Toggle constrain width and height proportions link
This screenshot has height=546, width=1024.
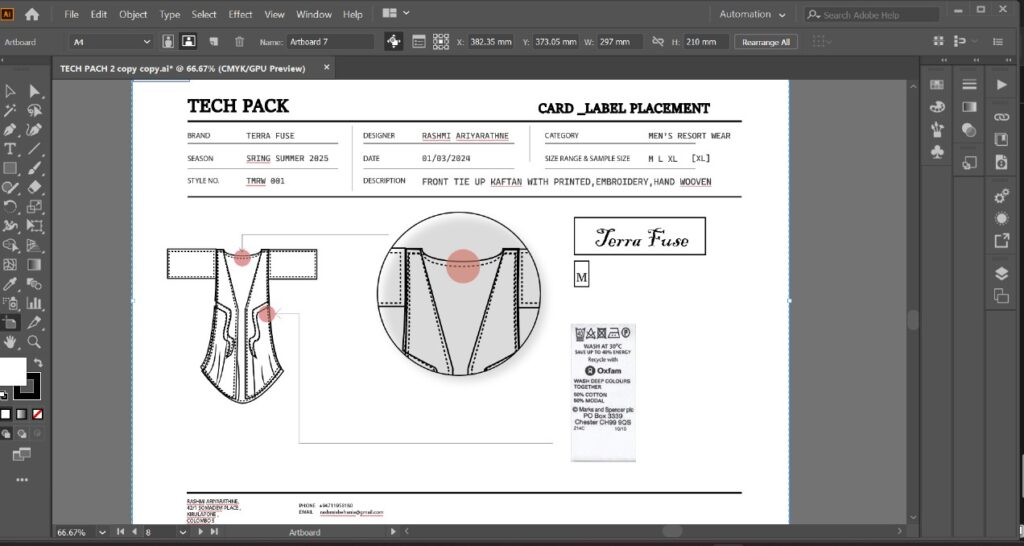coord(657,42)
